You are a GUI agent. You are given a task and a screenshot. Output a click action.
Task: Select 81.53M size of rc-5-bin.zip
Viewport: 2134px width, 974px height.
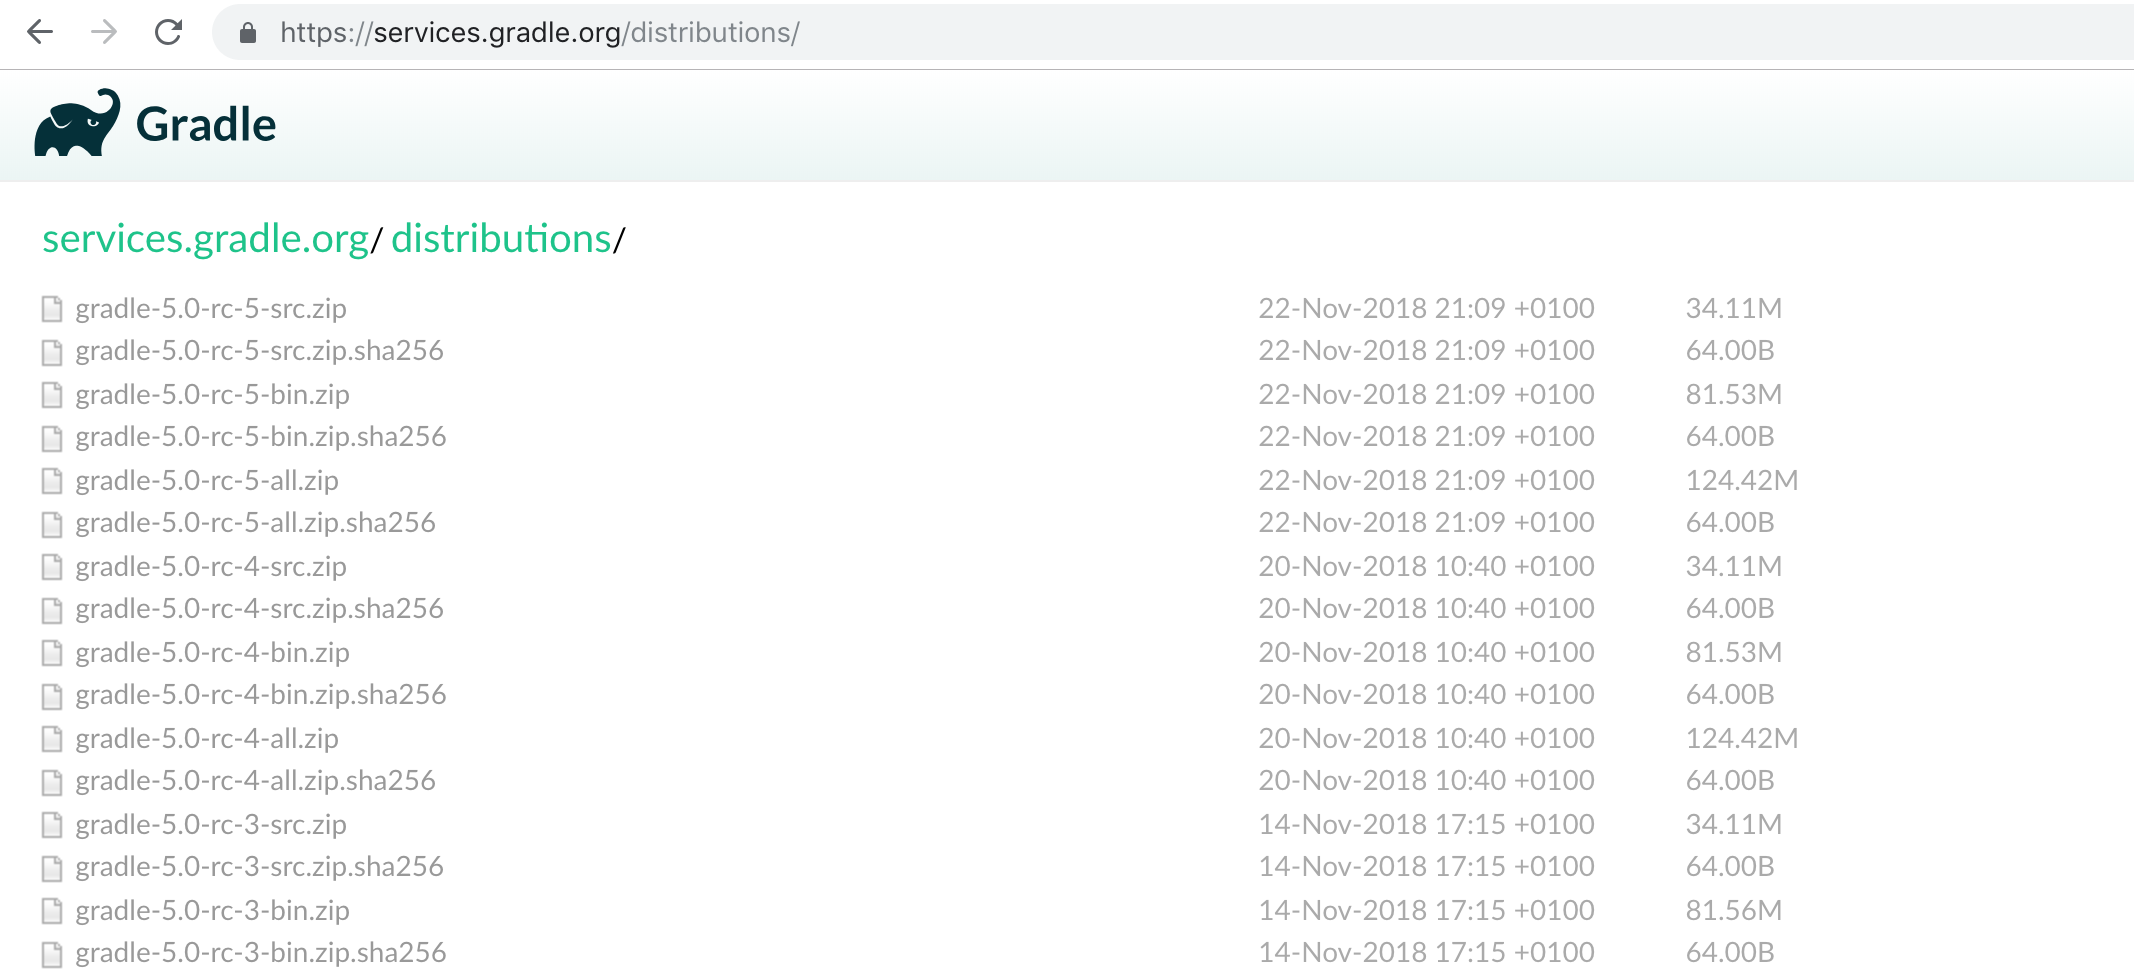click(x=1734, y=394)
